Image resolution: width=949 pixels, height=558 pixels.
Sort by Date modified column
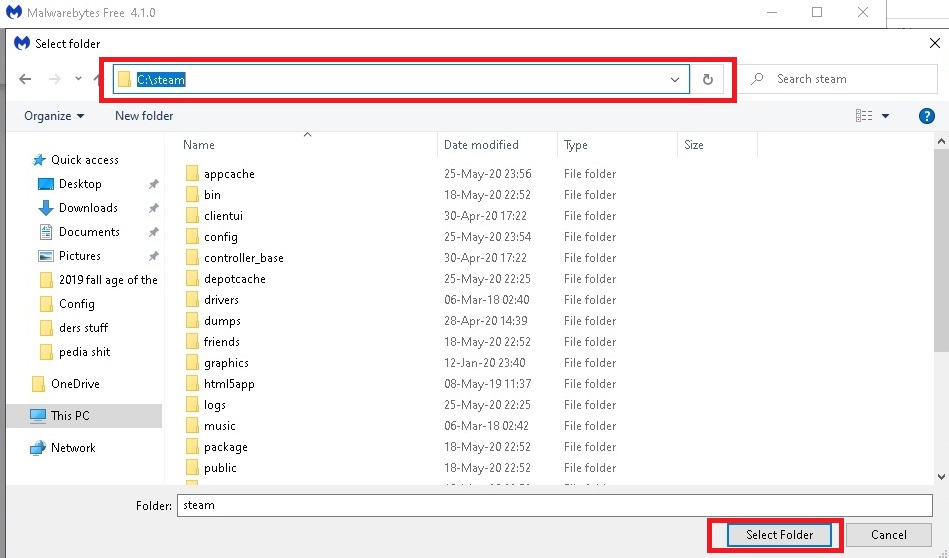[481, 145]
